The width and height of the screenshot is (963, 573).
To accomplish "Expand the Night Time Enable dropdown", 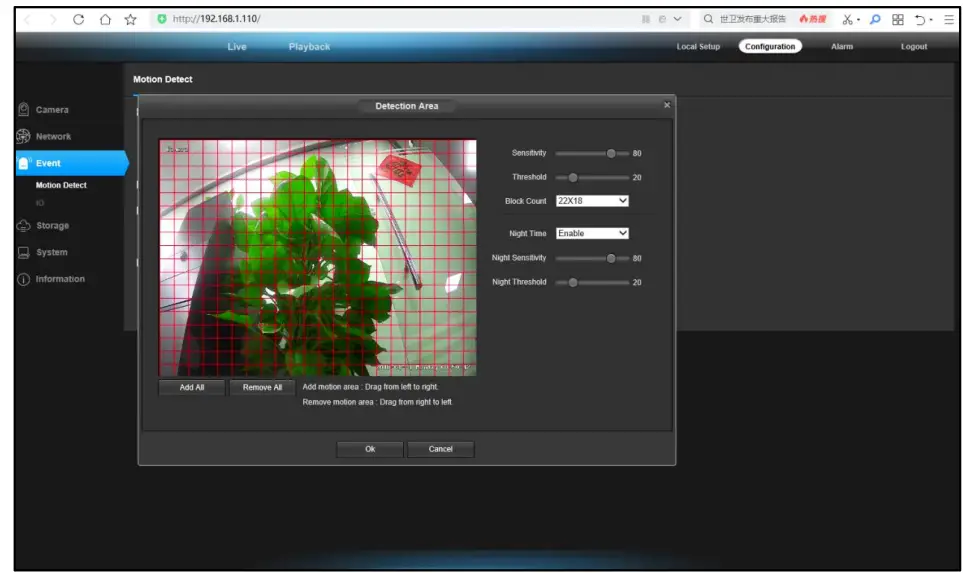I will [592, 233].
